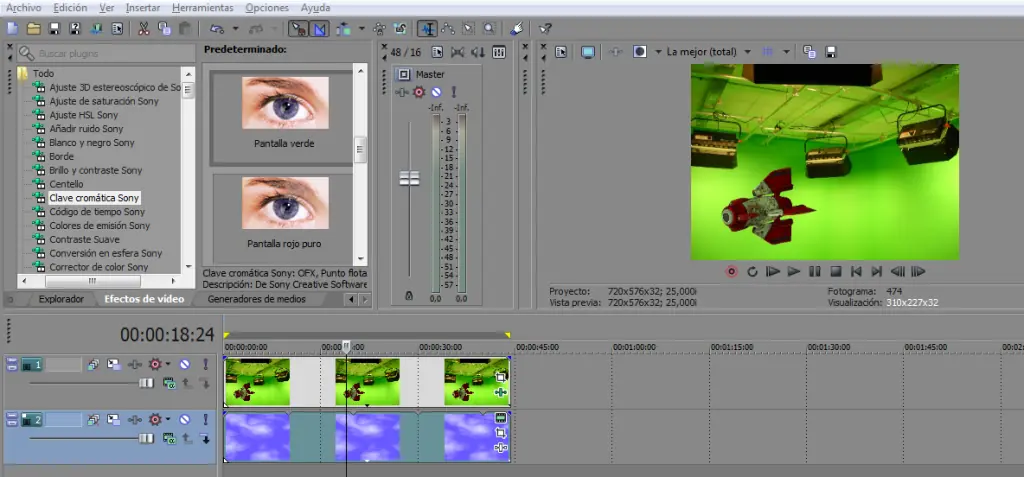This screenshot has width=1024, height=477.
Task: Open the What's This help pointer
Action: click(545, 29)
